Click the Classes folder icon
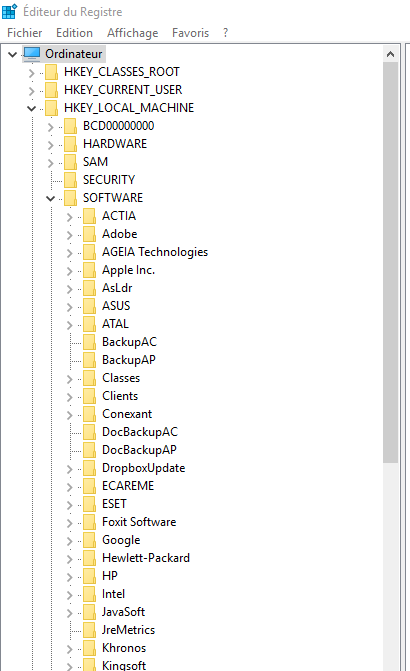410x671 pixels. point(89,378)
